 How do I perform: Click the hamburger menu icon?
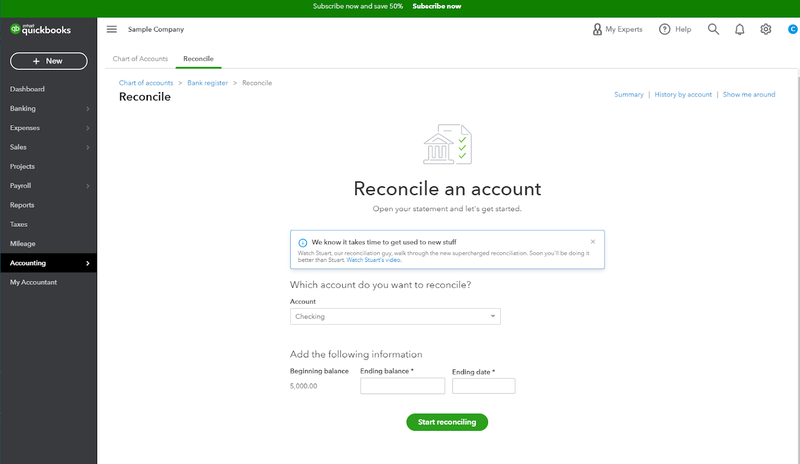pos(111,30)
